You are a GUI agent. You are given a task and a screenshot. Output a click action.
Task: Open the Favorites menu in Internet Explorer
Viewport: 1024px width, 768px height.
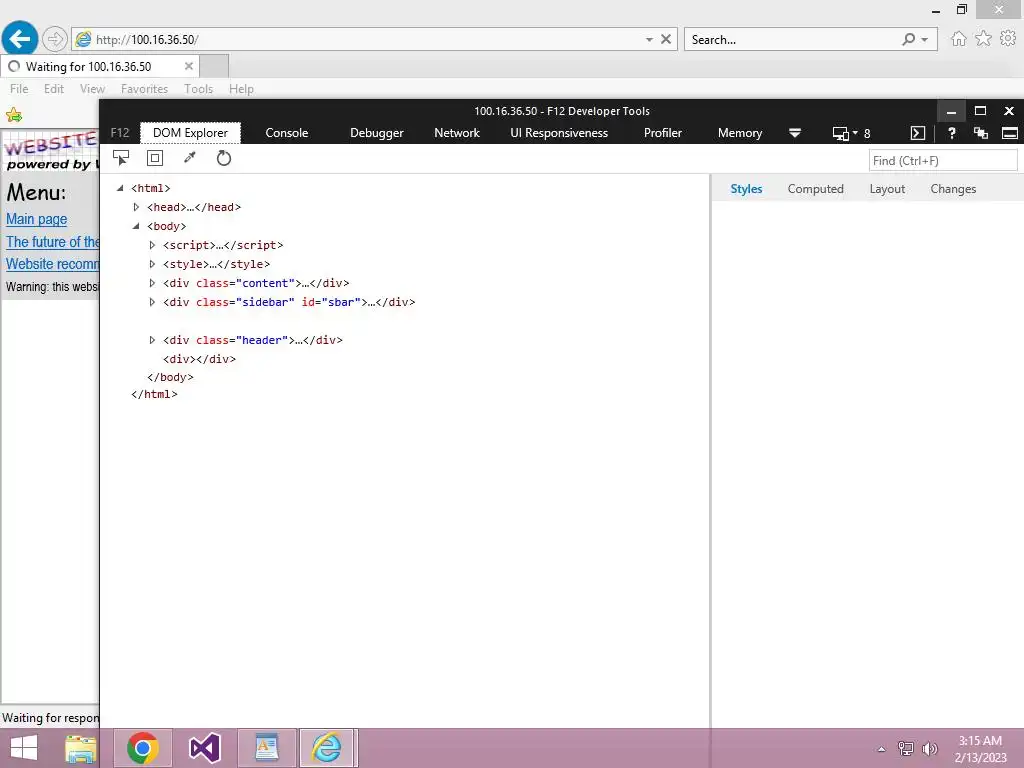click(x=144, y=89)
